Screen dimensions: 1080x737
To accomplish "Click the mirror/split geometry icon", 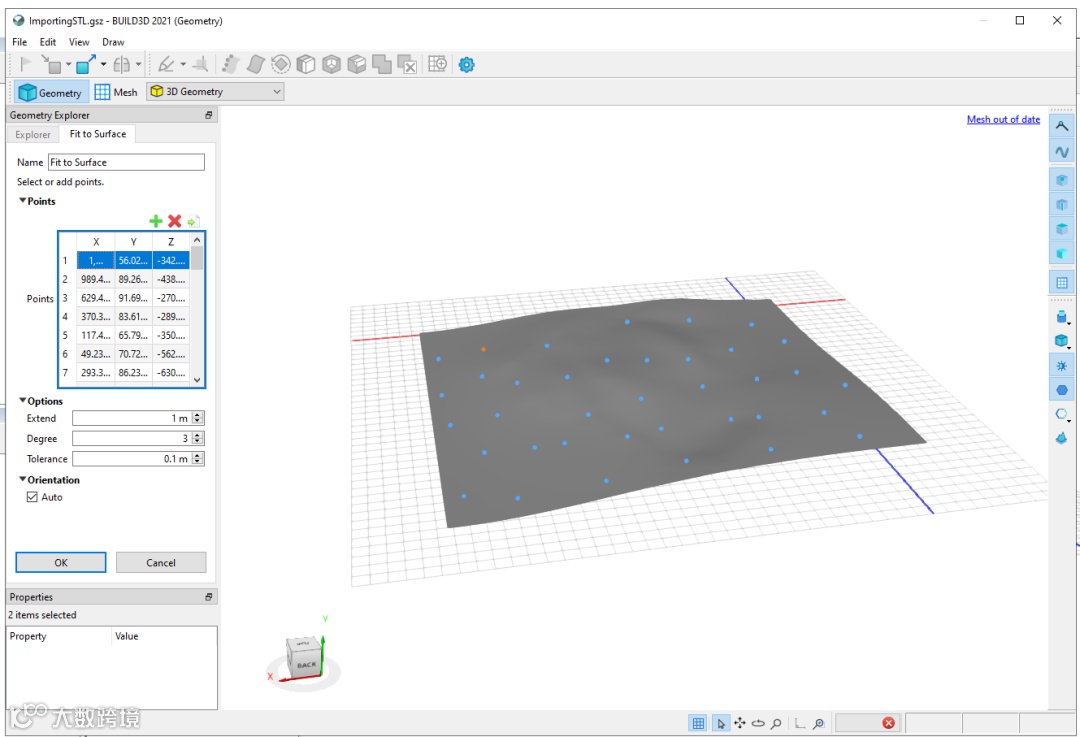I will point(122,65).
